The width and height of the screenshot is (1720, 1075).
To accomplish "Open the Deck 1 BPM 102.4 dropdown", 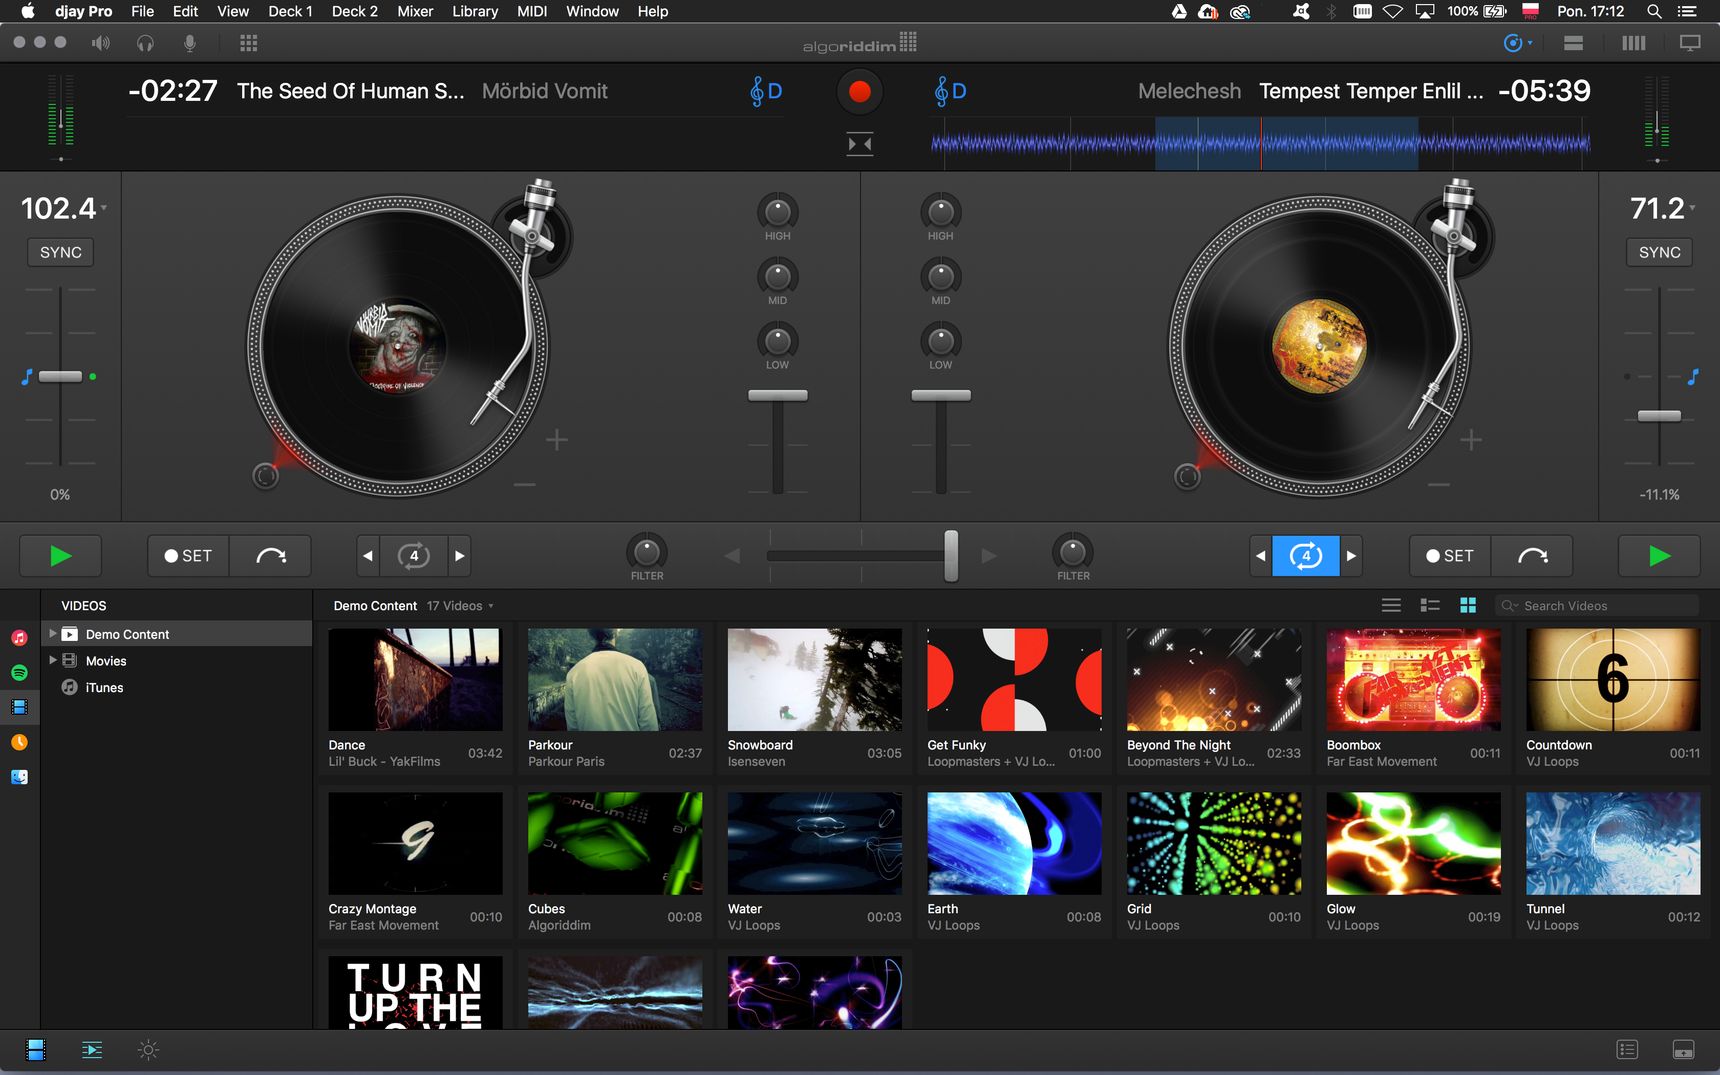I will tap(104, 208).
